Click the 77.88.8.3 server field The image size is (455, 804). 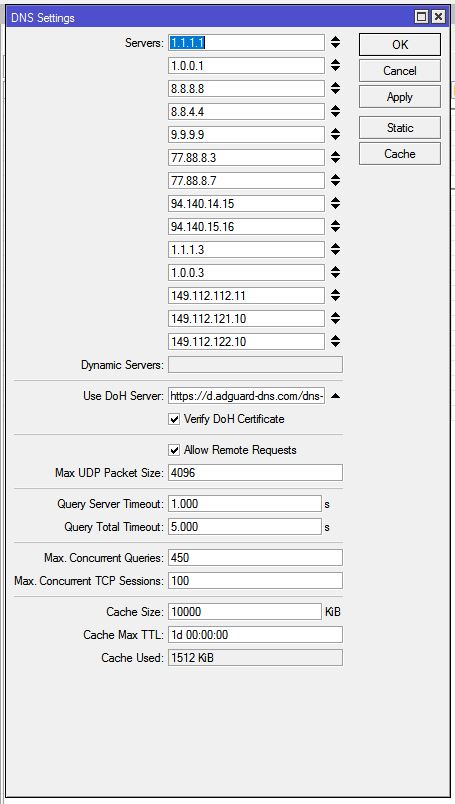(246, 157)
